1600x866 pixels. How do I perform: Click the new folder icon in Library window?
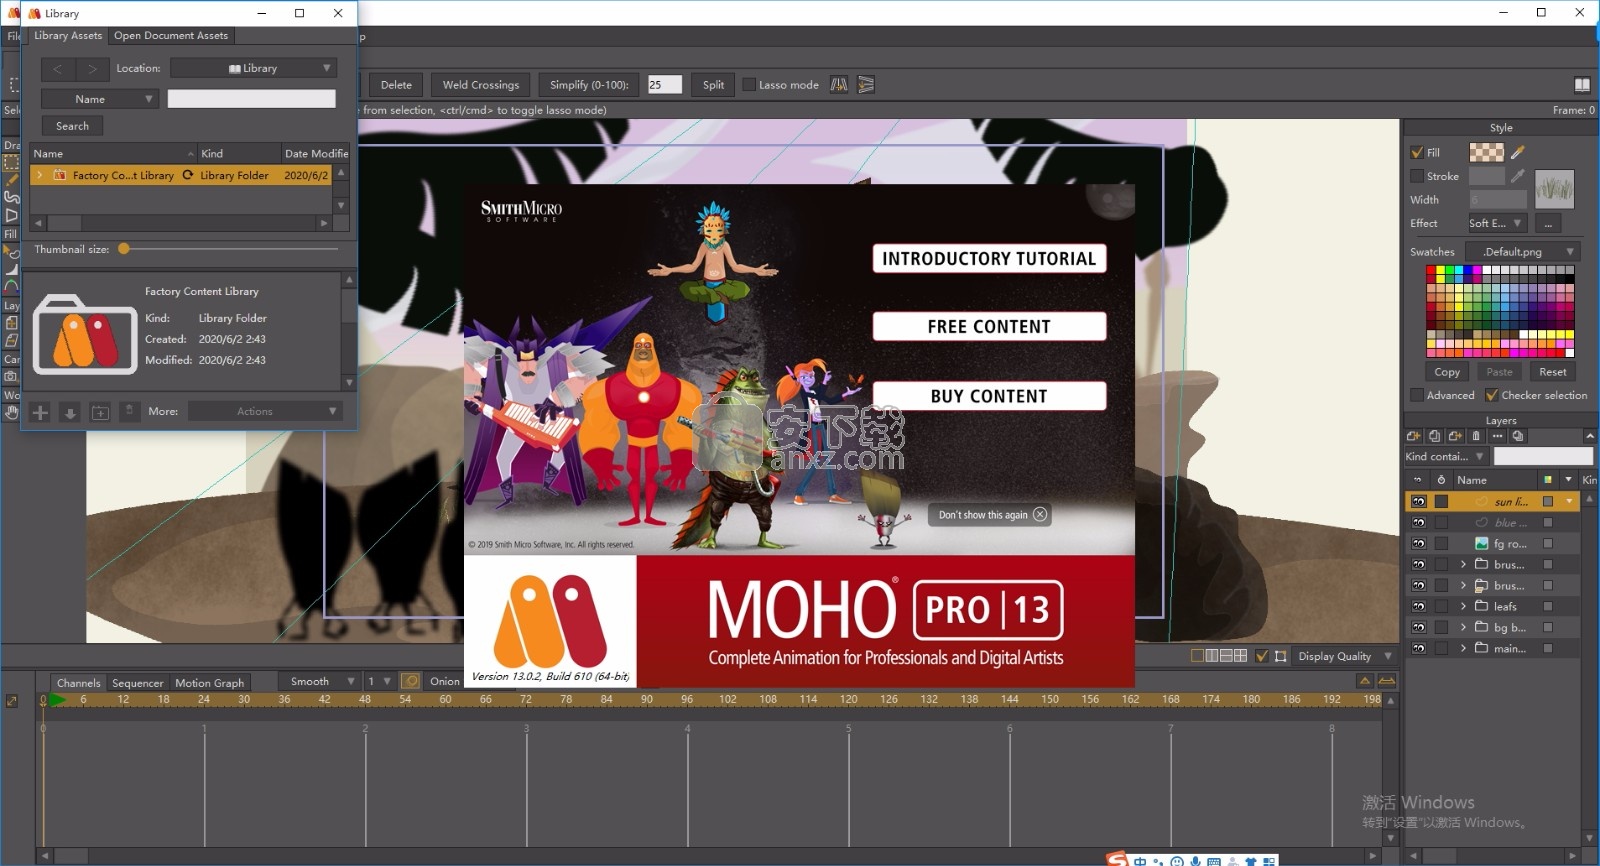click(x=100, y=412)
